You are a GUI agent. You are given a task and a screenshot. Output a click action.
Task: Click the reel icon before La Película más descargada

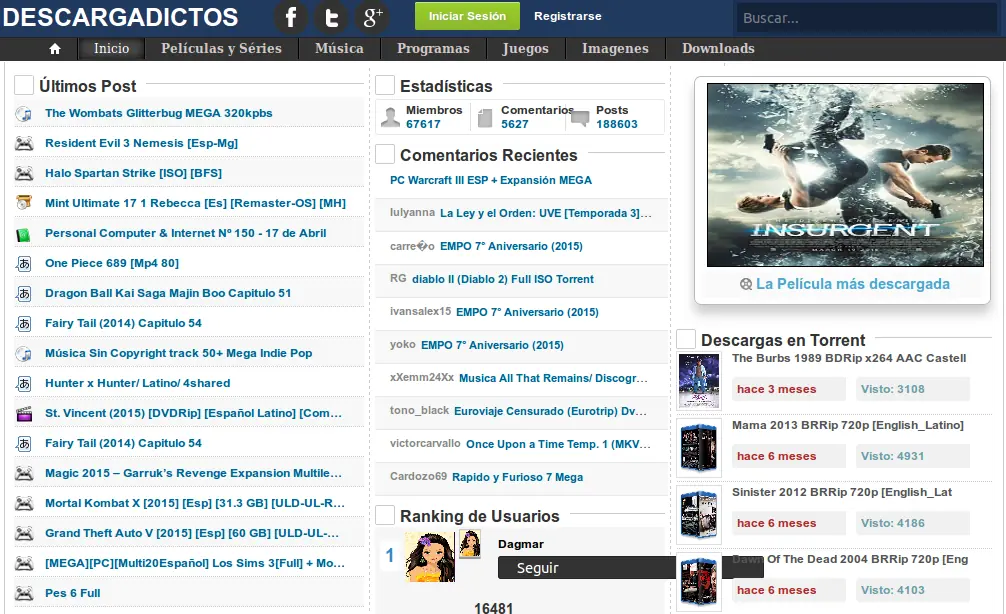pyautogui.click(x=746, y=284)
